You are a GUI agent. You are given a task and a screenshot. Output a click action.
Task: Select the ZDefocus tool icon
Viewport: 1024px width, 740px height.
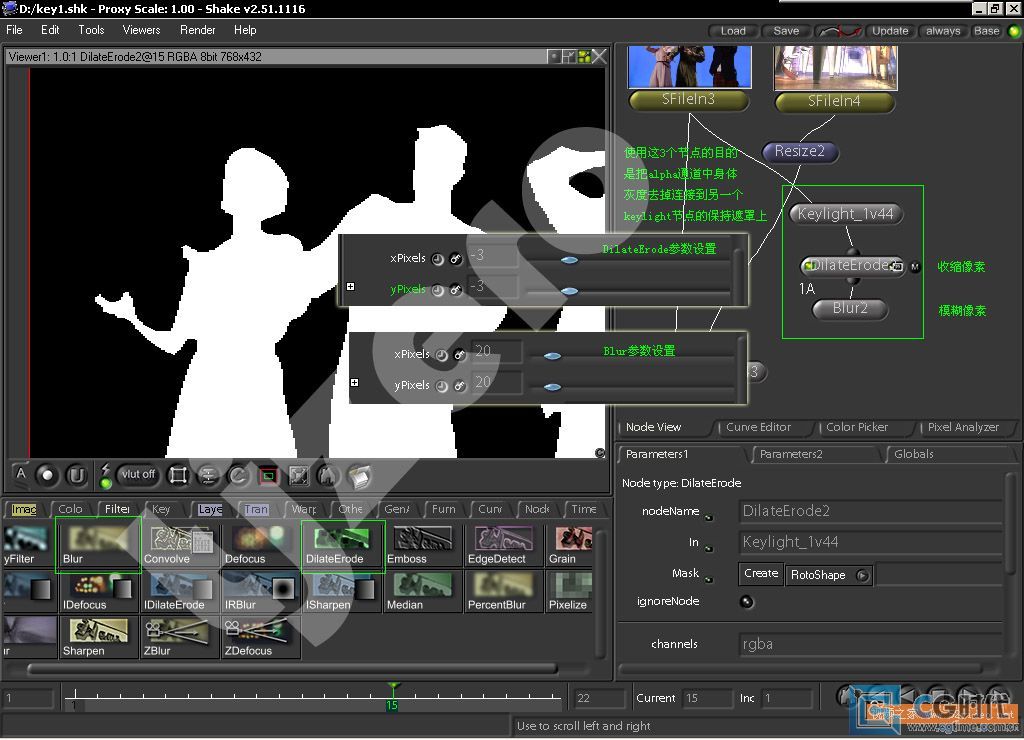261,637
